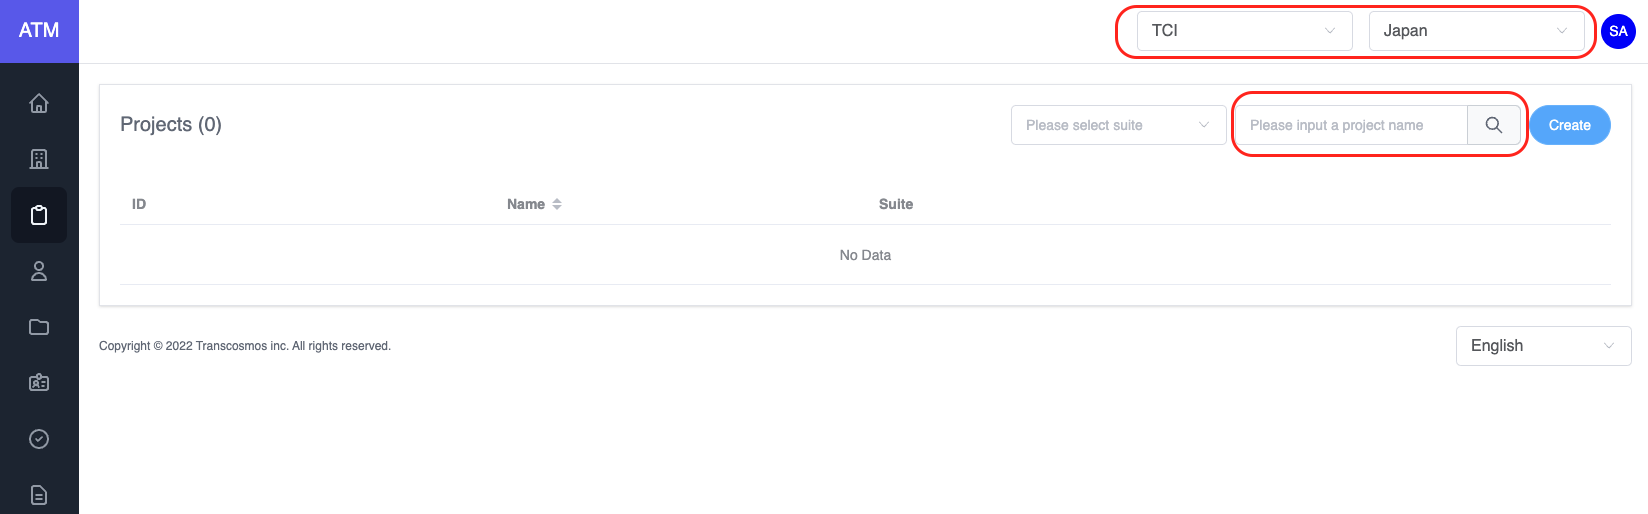The image size is (1648, 514).
Task: Click the ID column header
Action: point(139,204)
